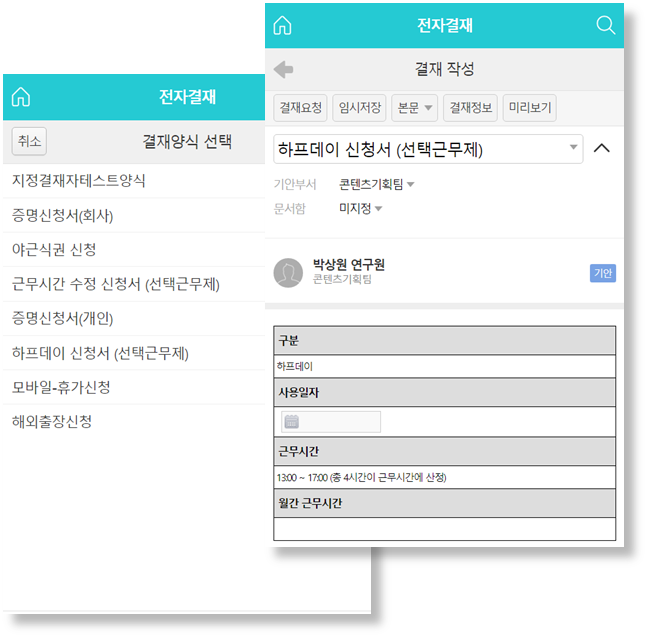Click 구분 table header

[x=445, y=340]
